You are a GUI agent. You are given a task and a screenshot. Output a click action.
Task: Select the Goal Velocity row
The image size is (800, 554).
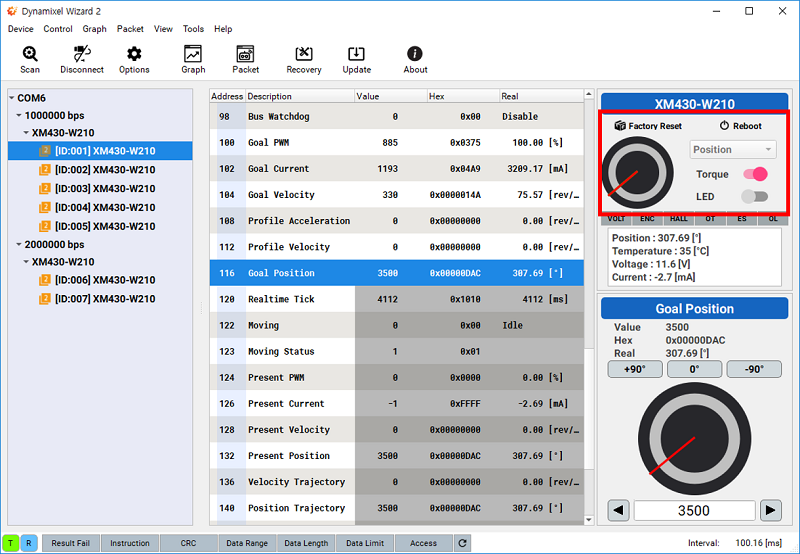tap(396, 194)
